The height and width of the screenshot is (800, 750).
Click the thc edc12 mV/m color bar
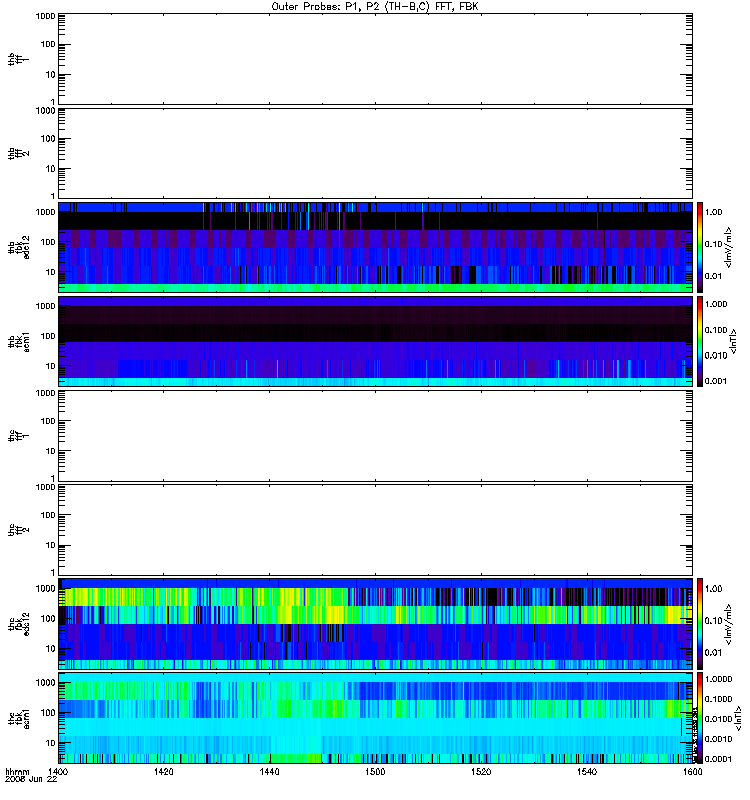point(700,624)
